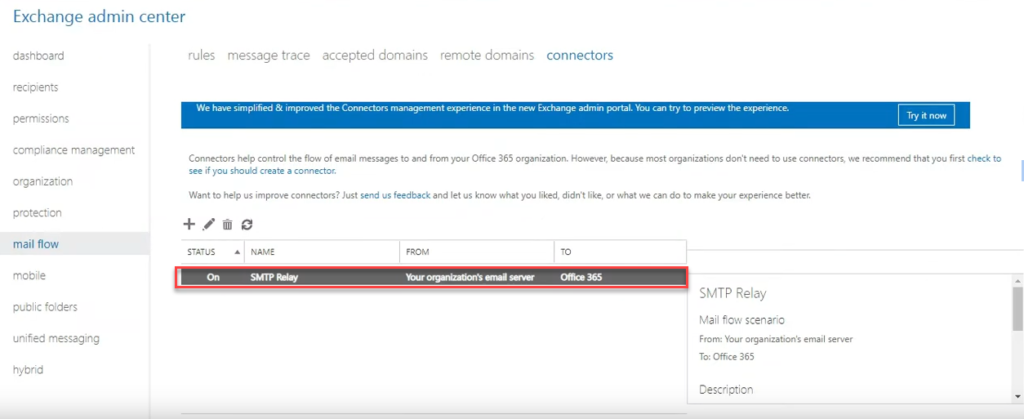Click scroll down arrow in details pane

(x=1017, y=396)
